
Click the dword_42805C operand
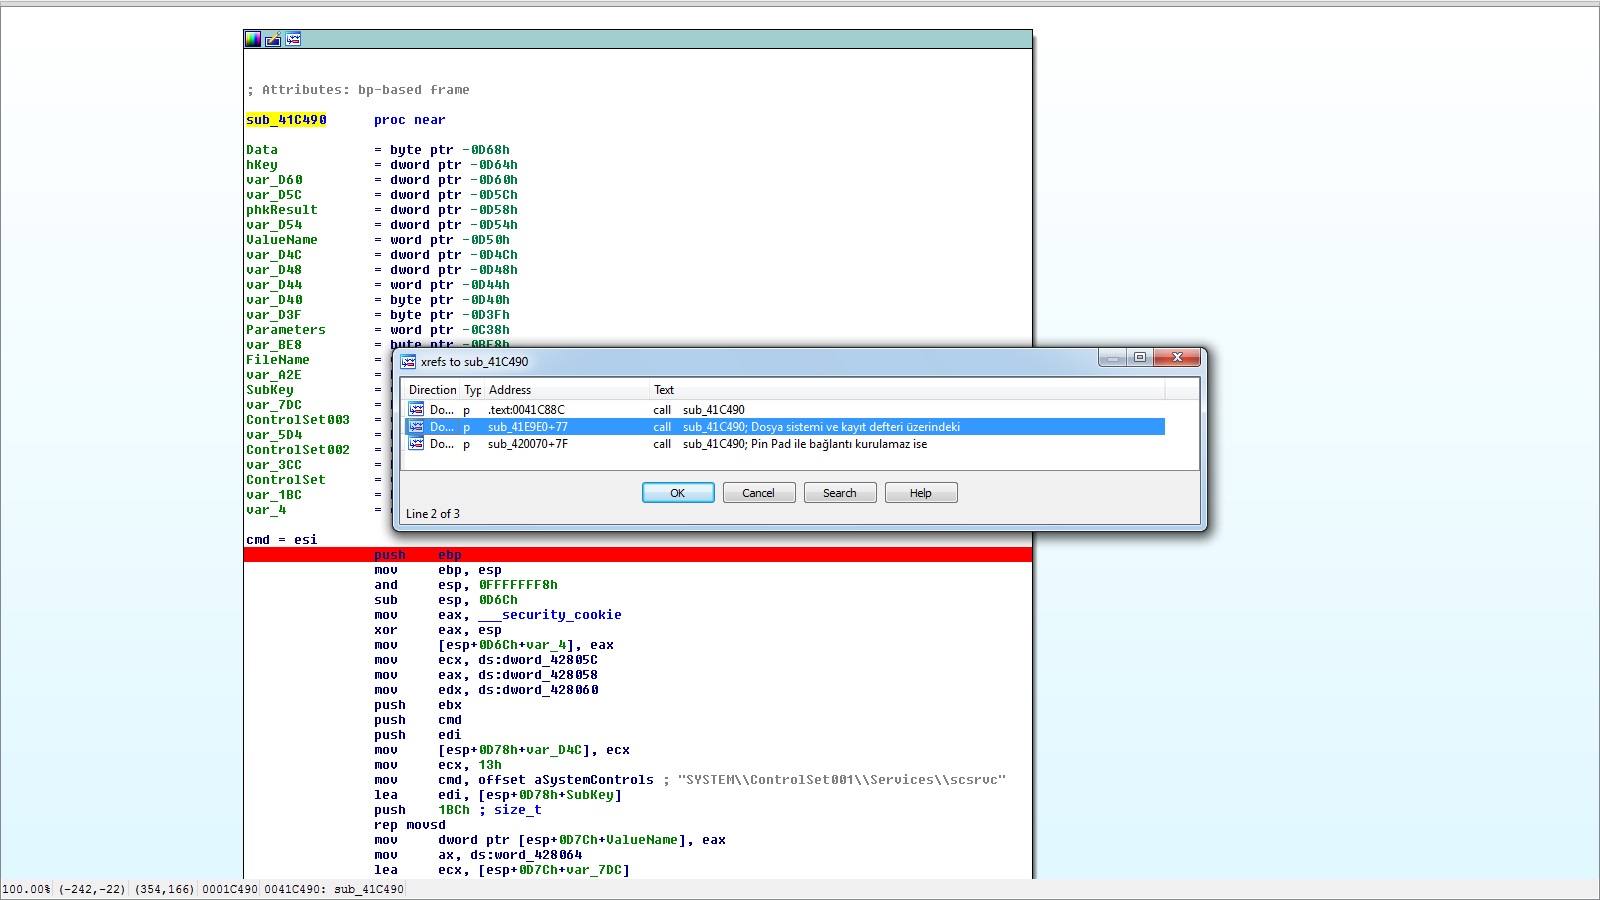(538, 660)
